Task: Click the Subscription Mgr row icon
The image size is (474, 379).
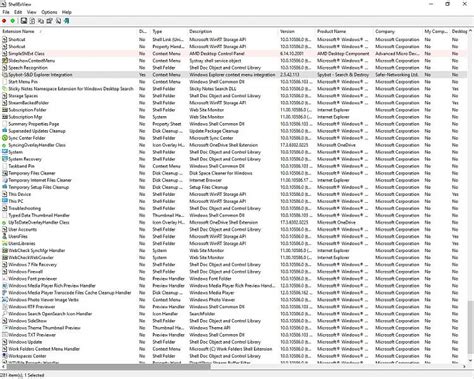Action: [x=5, y=117]
